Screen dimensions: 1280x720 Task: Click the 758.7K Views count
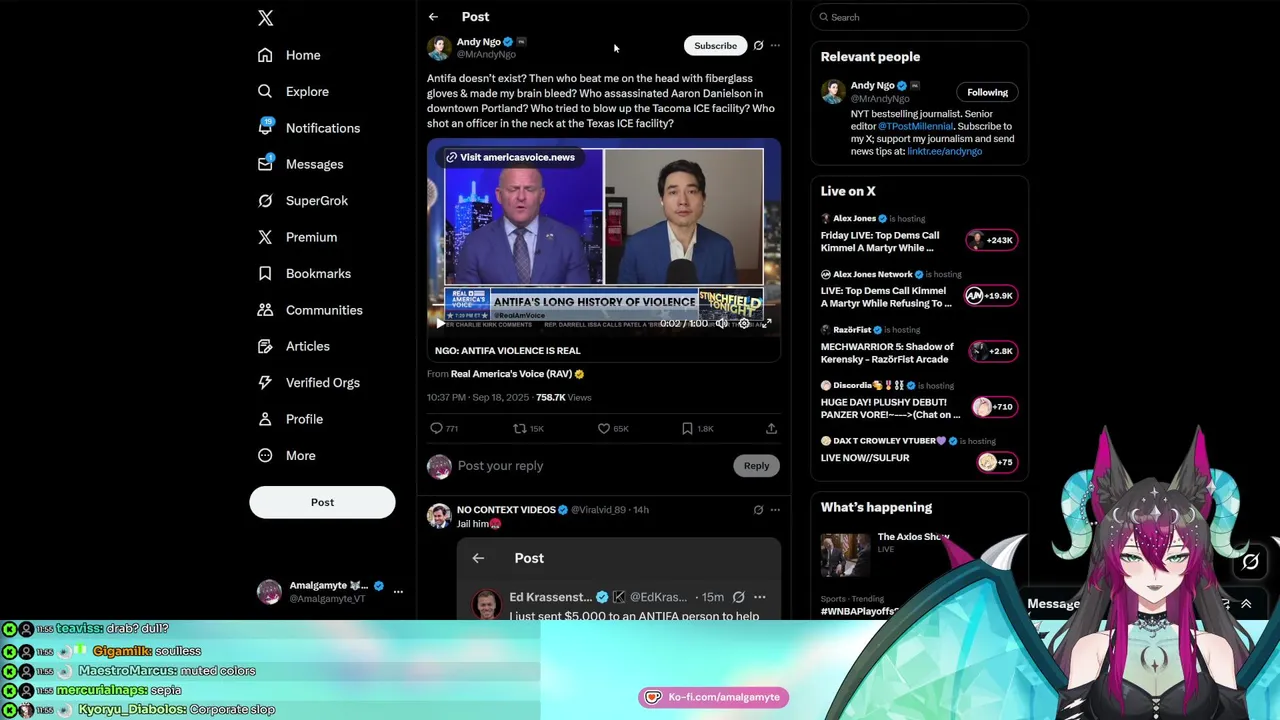563,397
